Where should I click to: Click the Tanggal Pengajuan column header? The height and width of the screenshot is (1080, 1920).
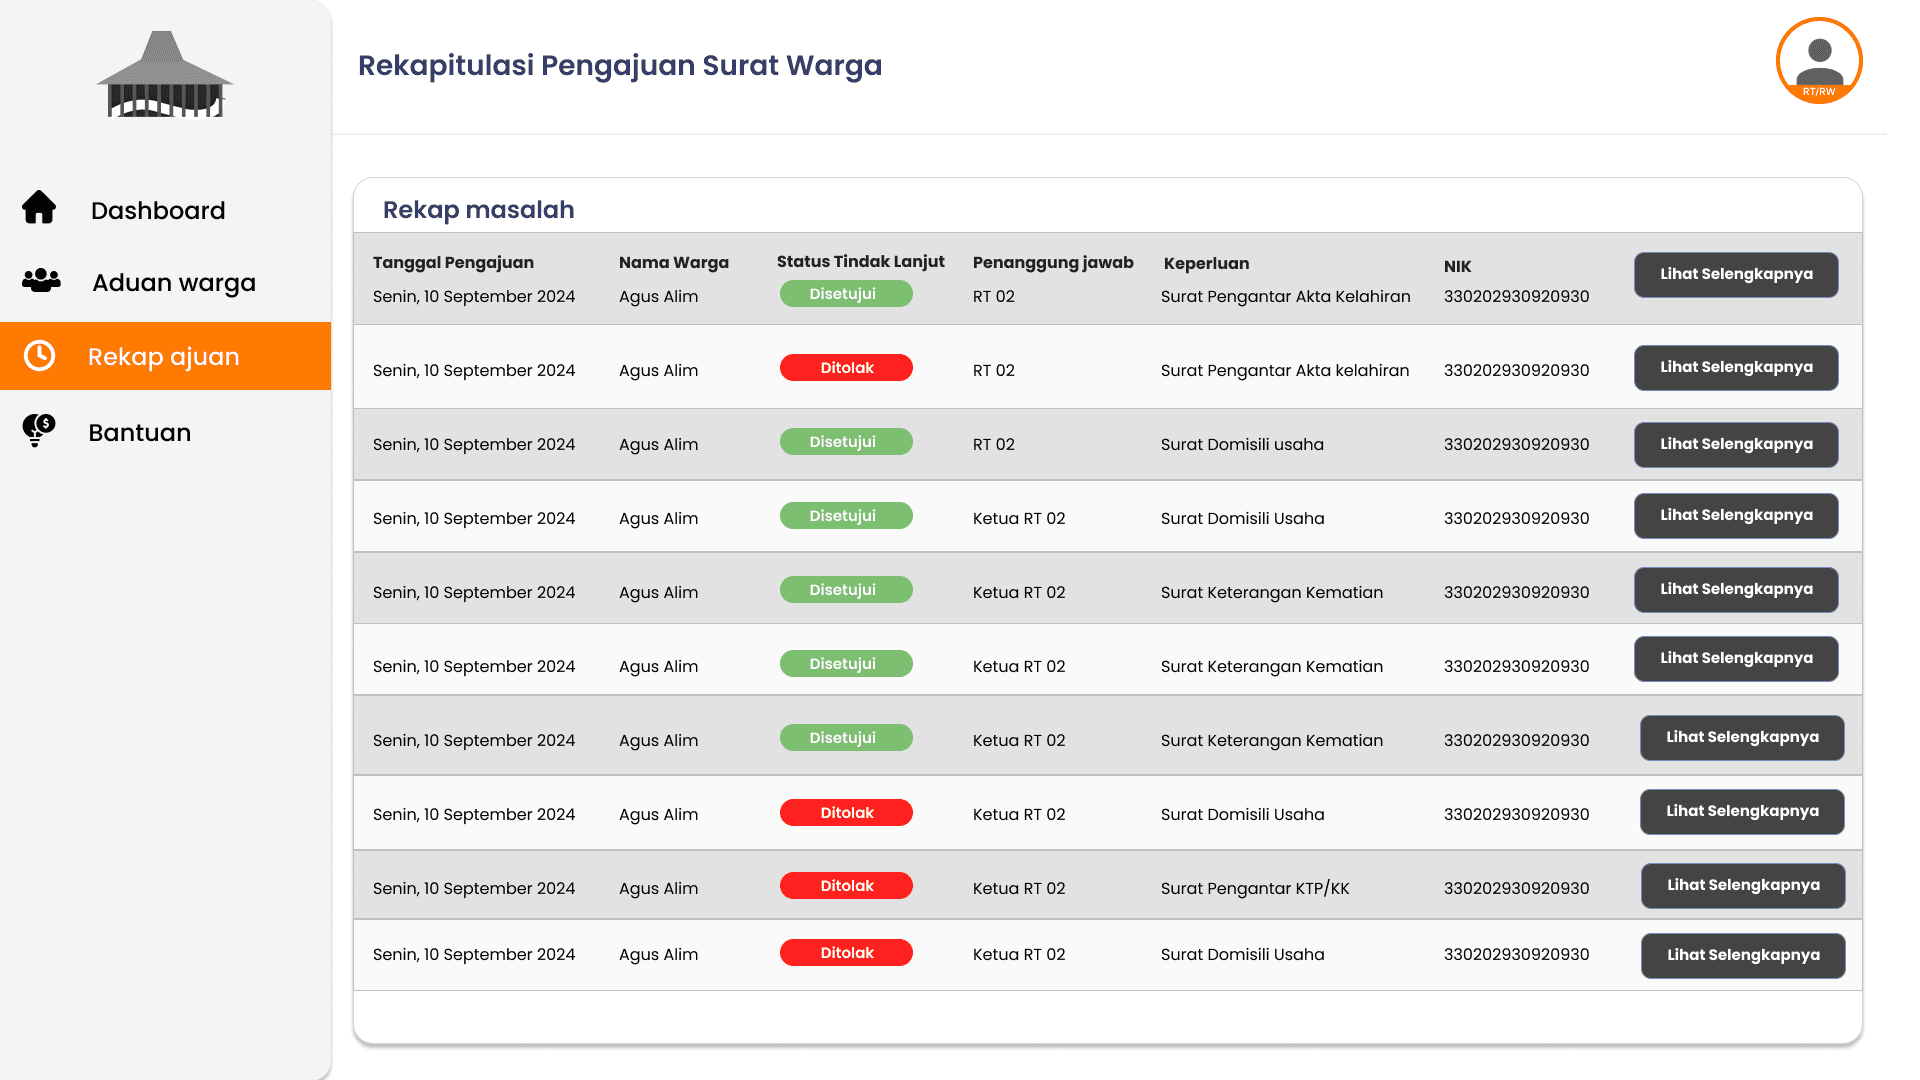[453, 263]
